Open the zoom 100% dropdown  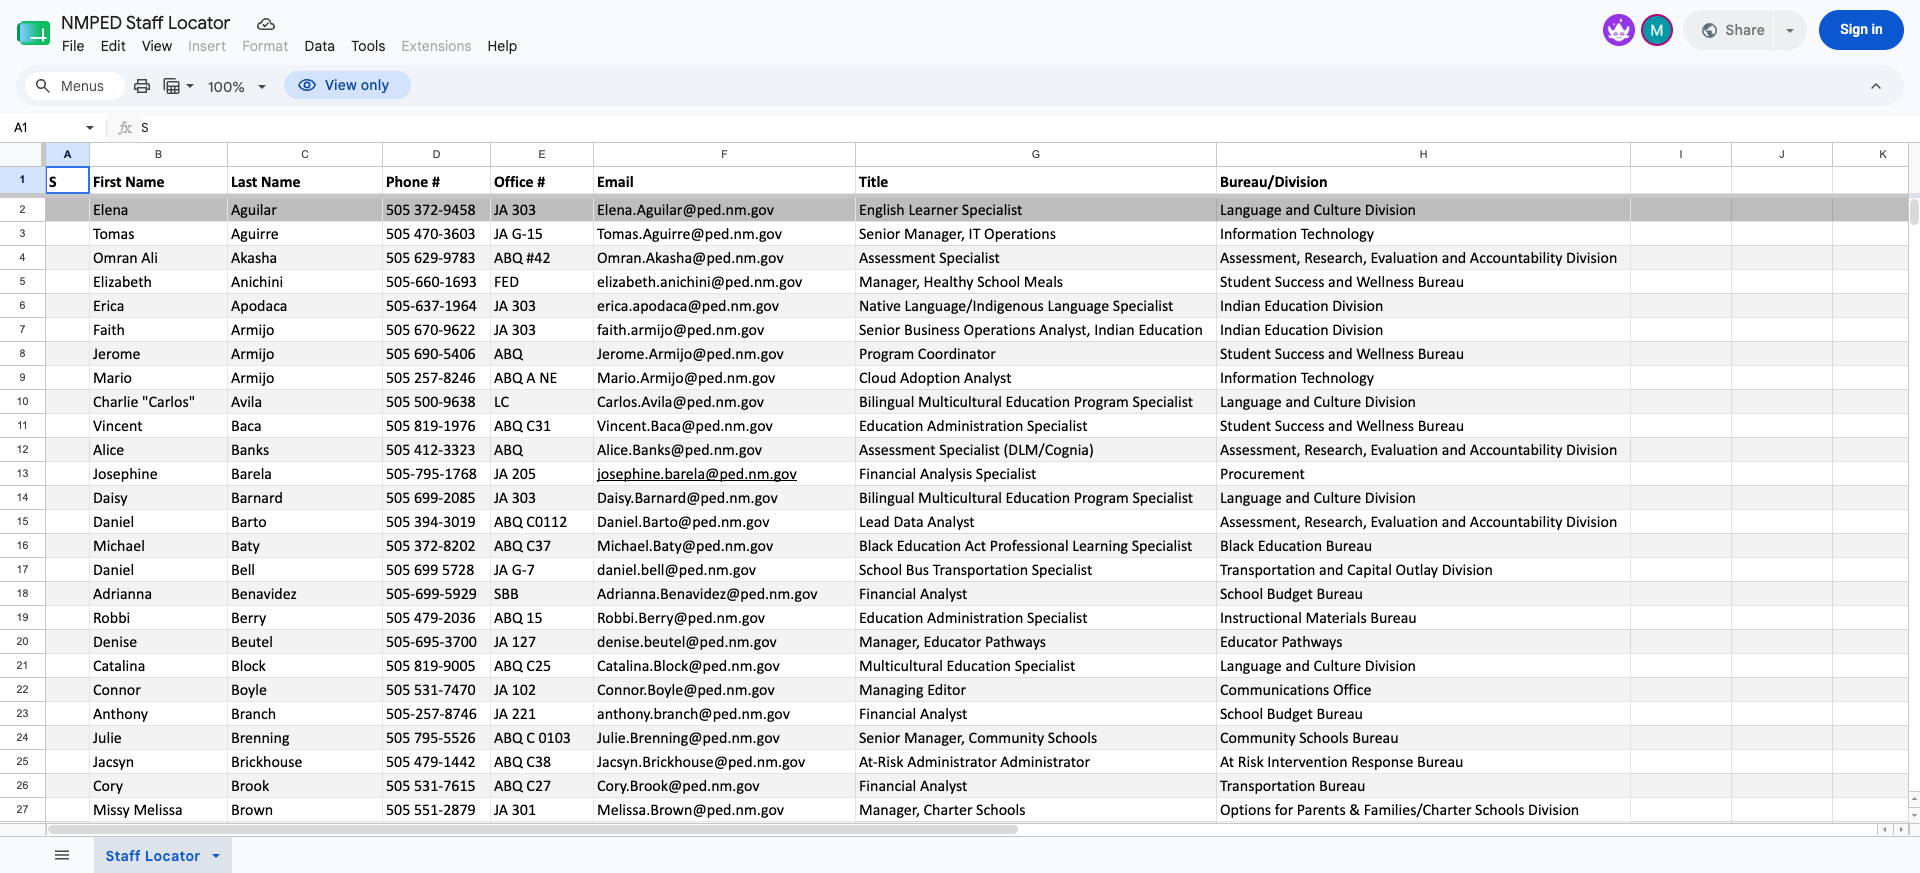[237, 87]
